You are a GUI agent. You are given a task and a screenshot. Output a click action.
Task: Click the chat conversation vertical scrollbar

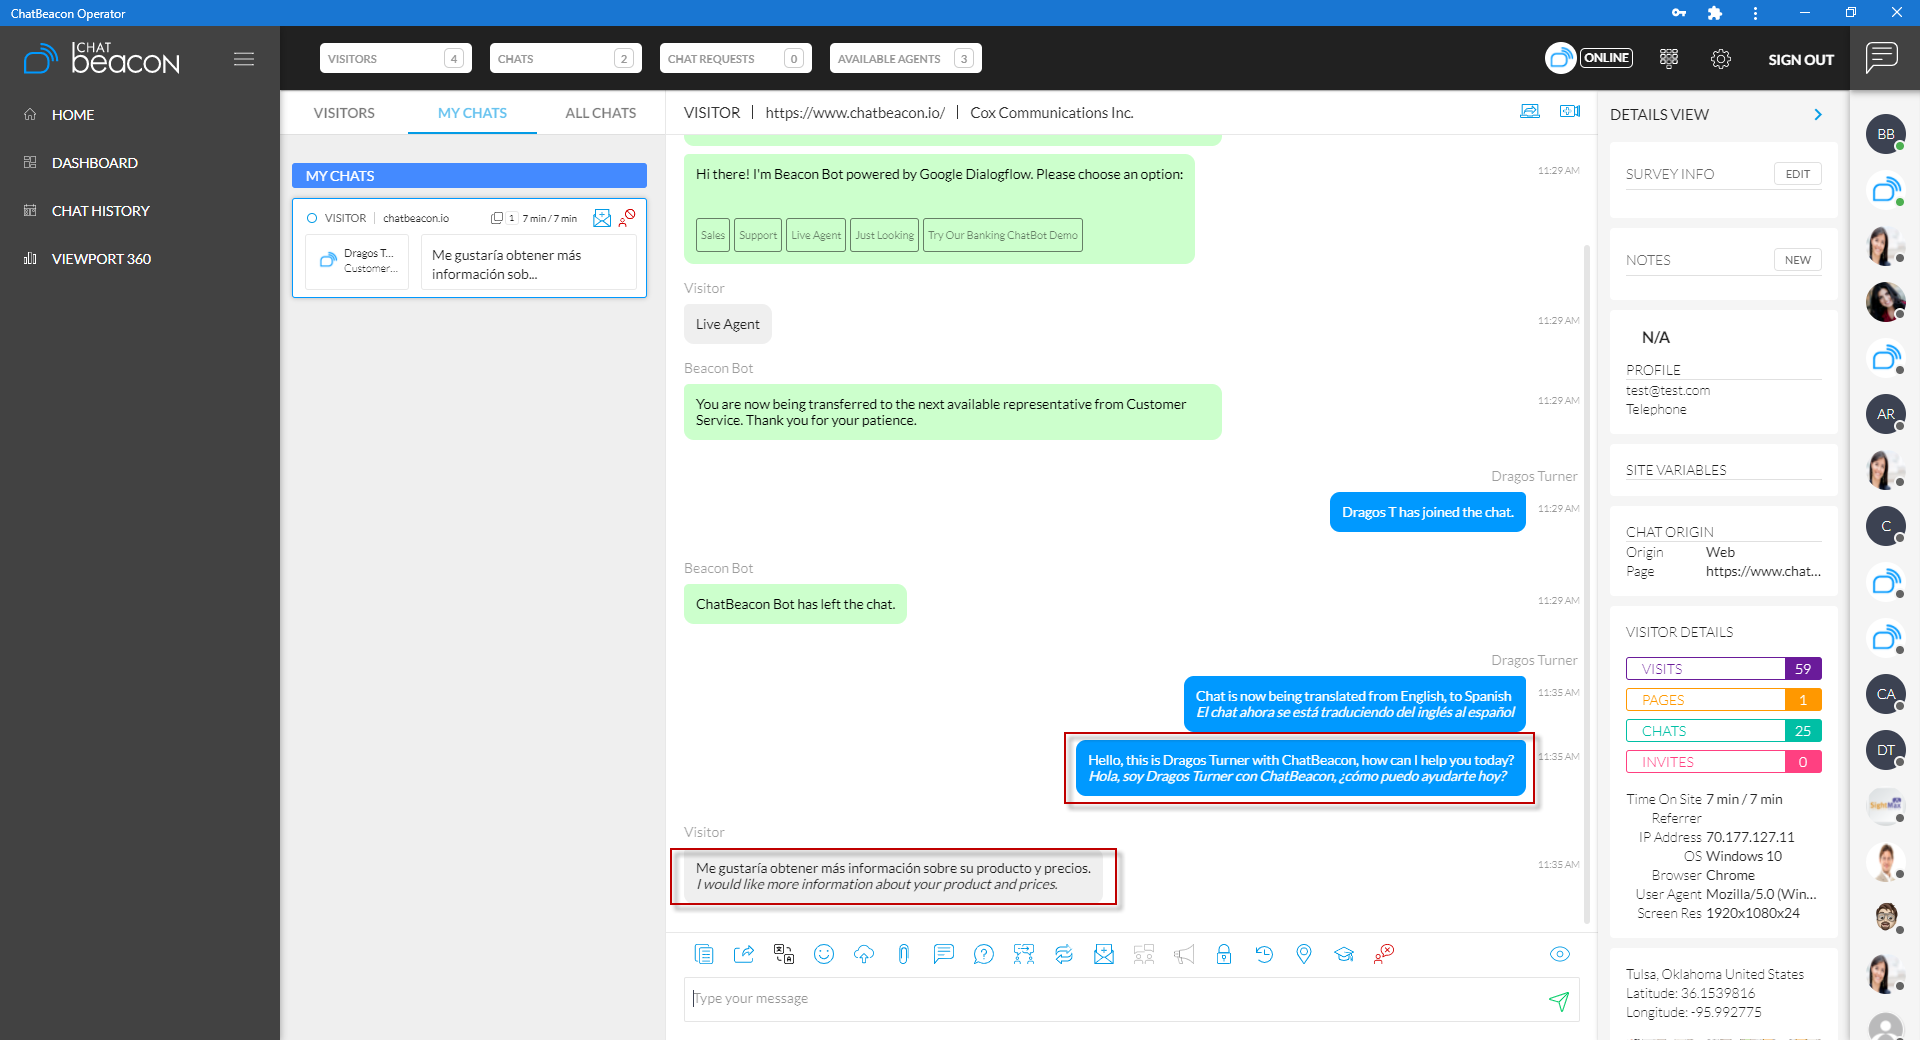pos(1587,585)
